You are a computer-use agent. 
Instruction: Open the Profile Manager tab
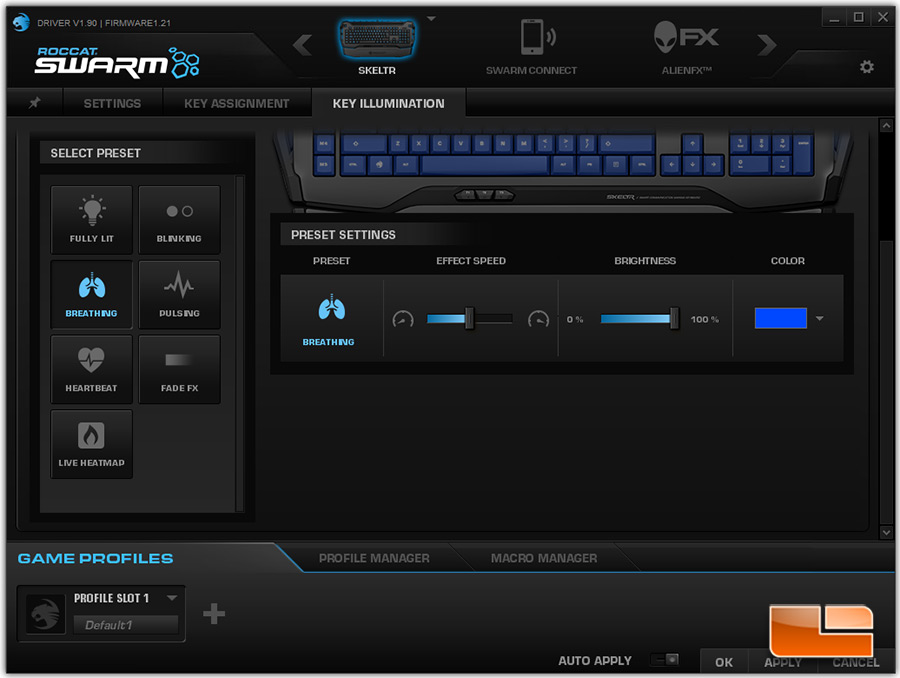[x=374, y=558]
